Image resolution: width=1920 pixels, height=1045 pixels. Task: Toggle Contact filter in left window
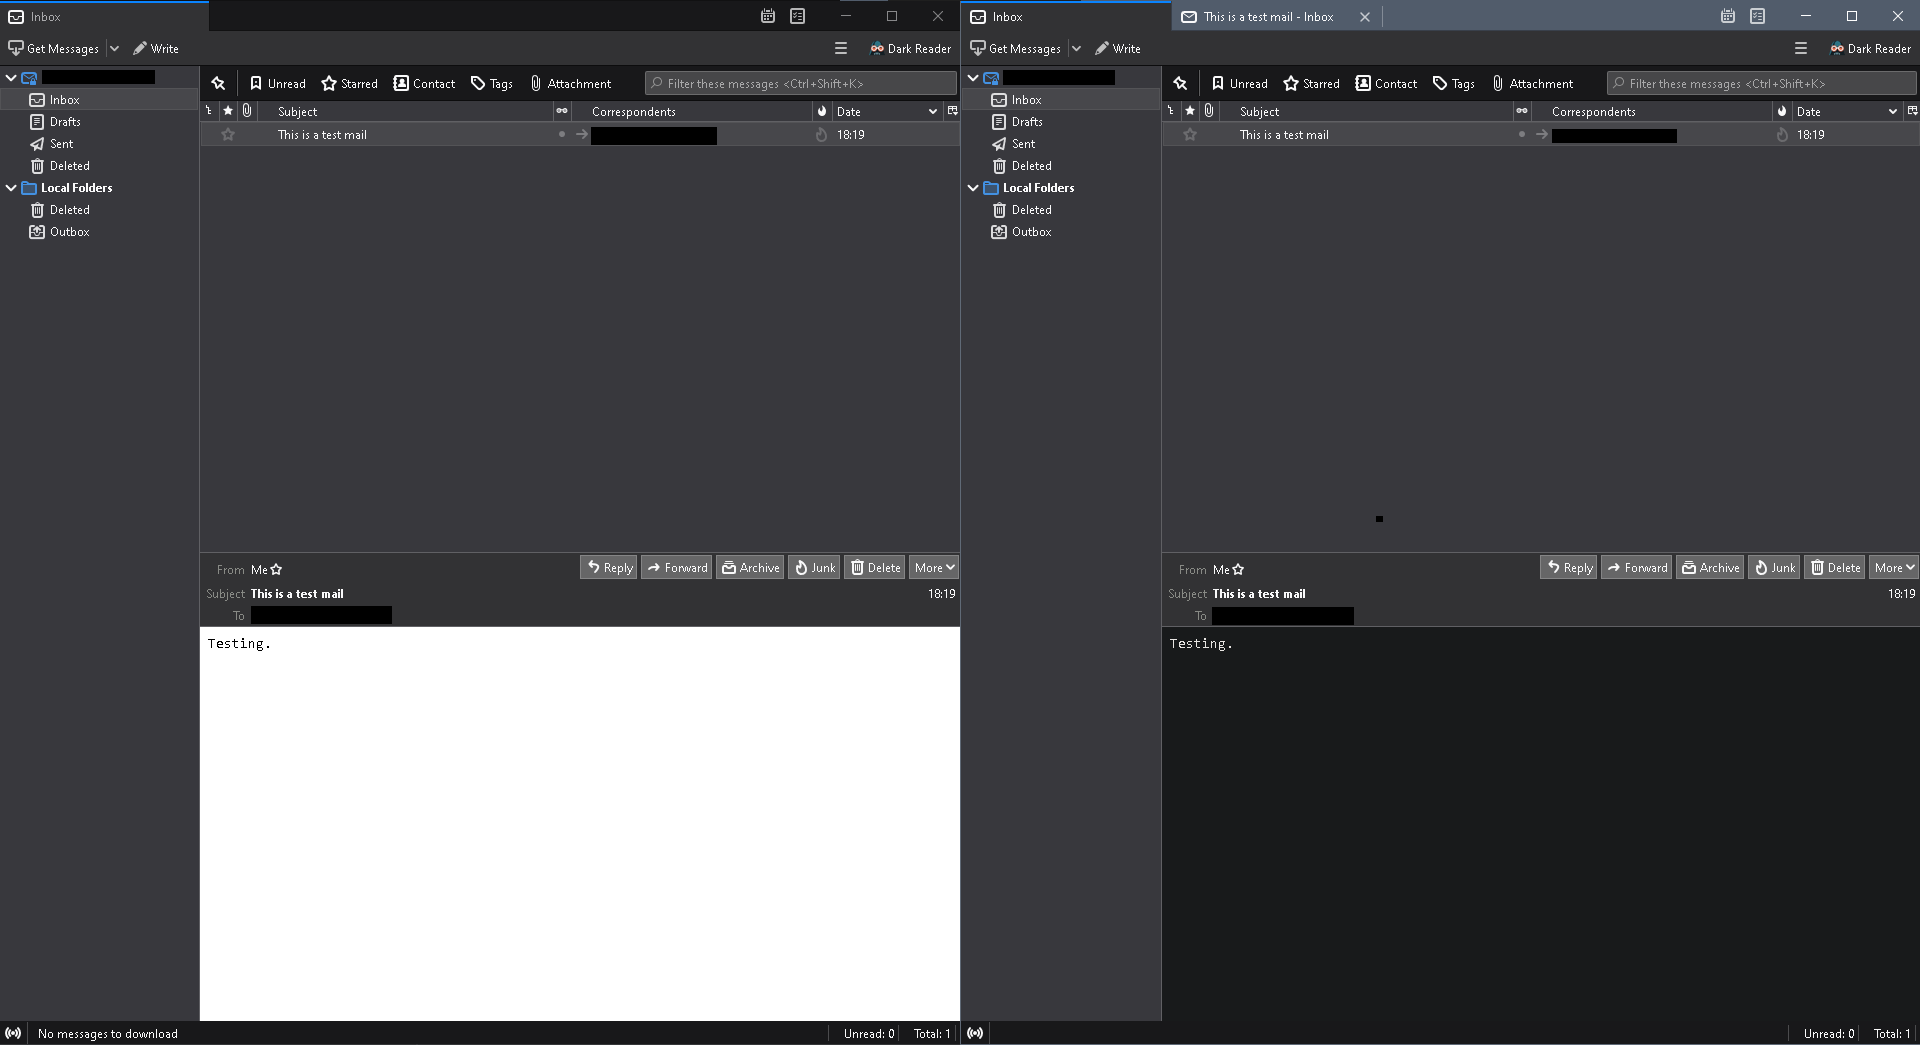425,83
